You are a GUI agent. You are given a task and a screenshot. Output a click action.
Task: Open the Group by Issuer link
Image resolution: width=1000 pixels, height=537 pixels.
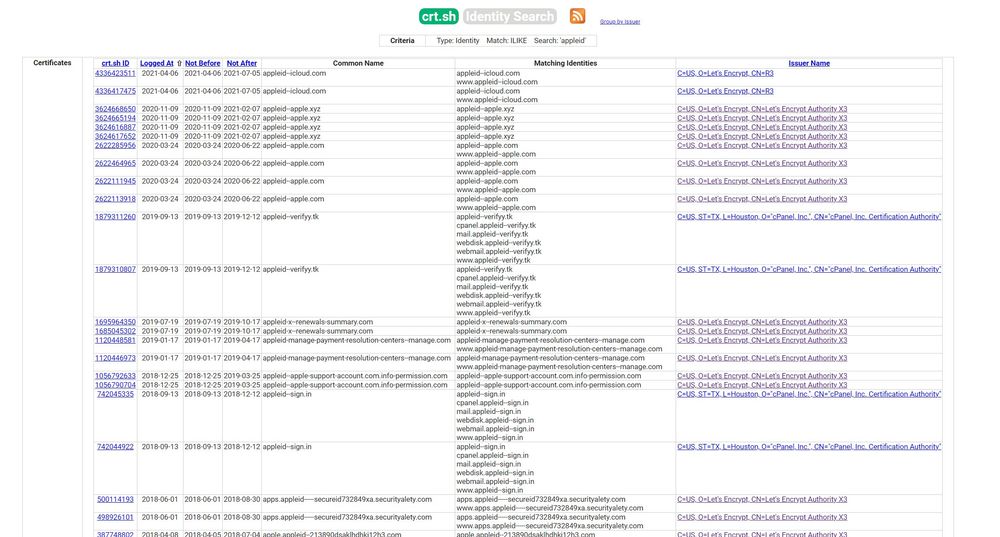coord(620,22)
